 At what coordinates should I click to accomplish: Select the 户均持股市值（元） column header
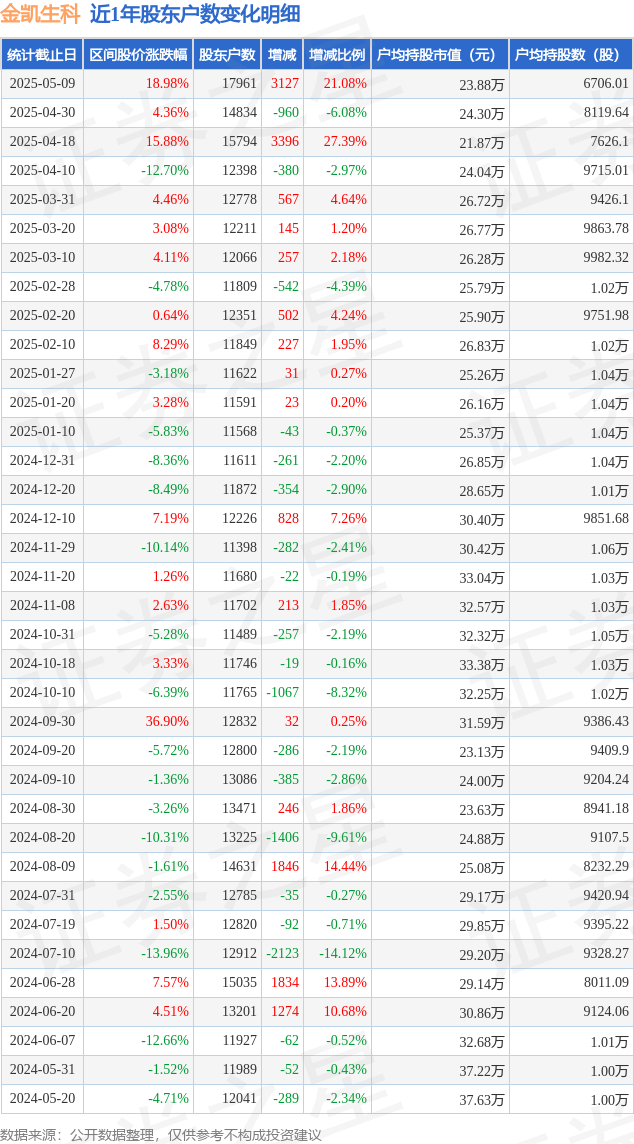[440, 55]
